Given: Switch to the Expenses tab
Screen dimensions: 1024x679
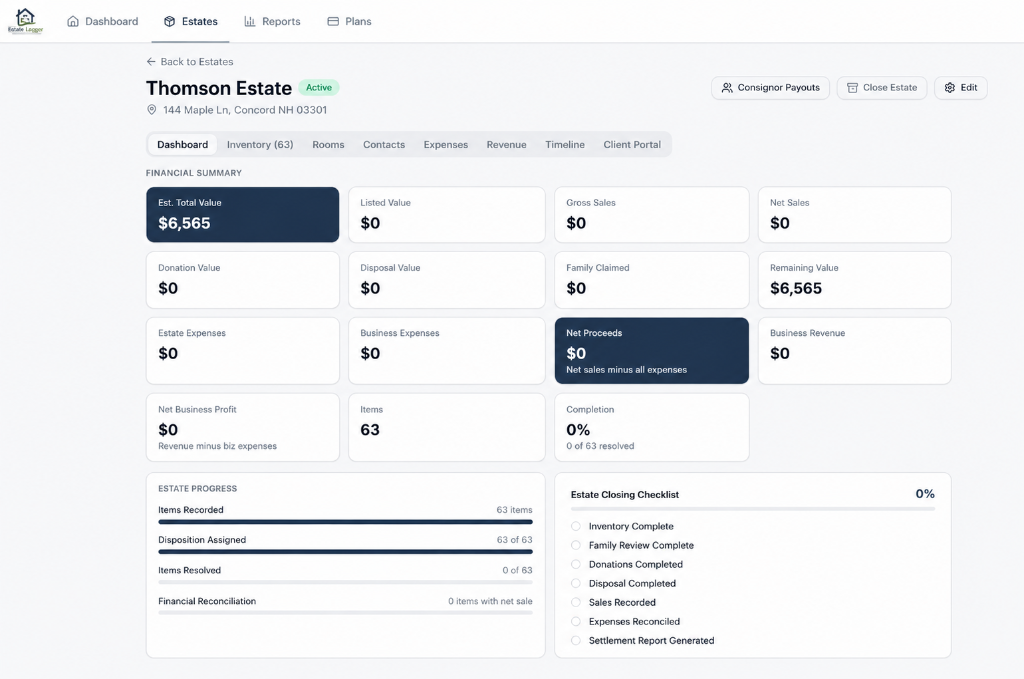Looking at the screenshot, I should 445,144.
